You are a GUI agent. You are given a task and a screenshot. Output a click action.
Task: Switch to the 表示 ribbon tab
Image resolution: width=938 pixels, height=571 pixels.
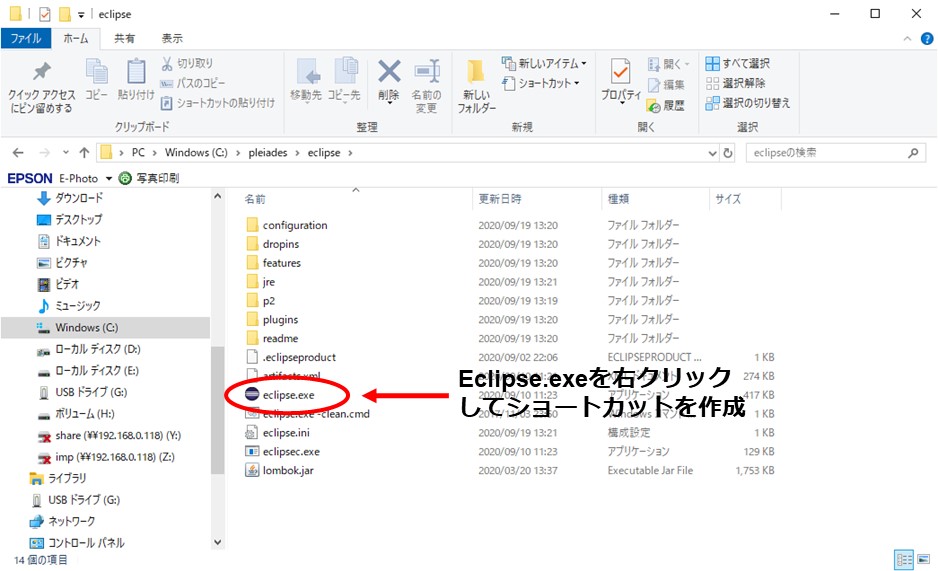pos(172,38)
